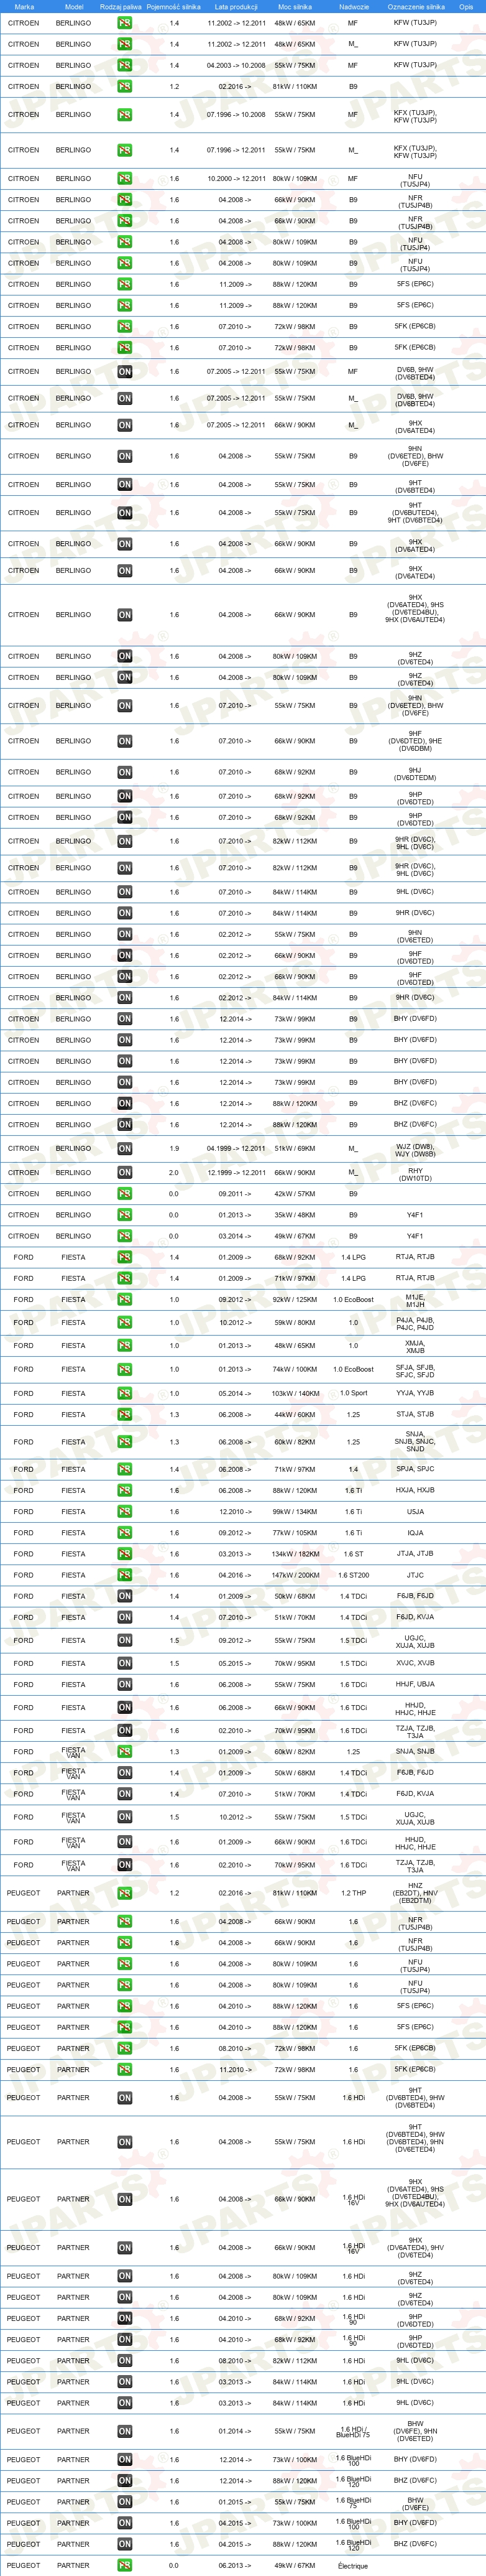Click diesel icon in Fiesta Van 1.5 TDCi row

[x=125, y=1817]
